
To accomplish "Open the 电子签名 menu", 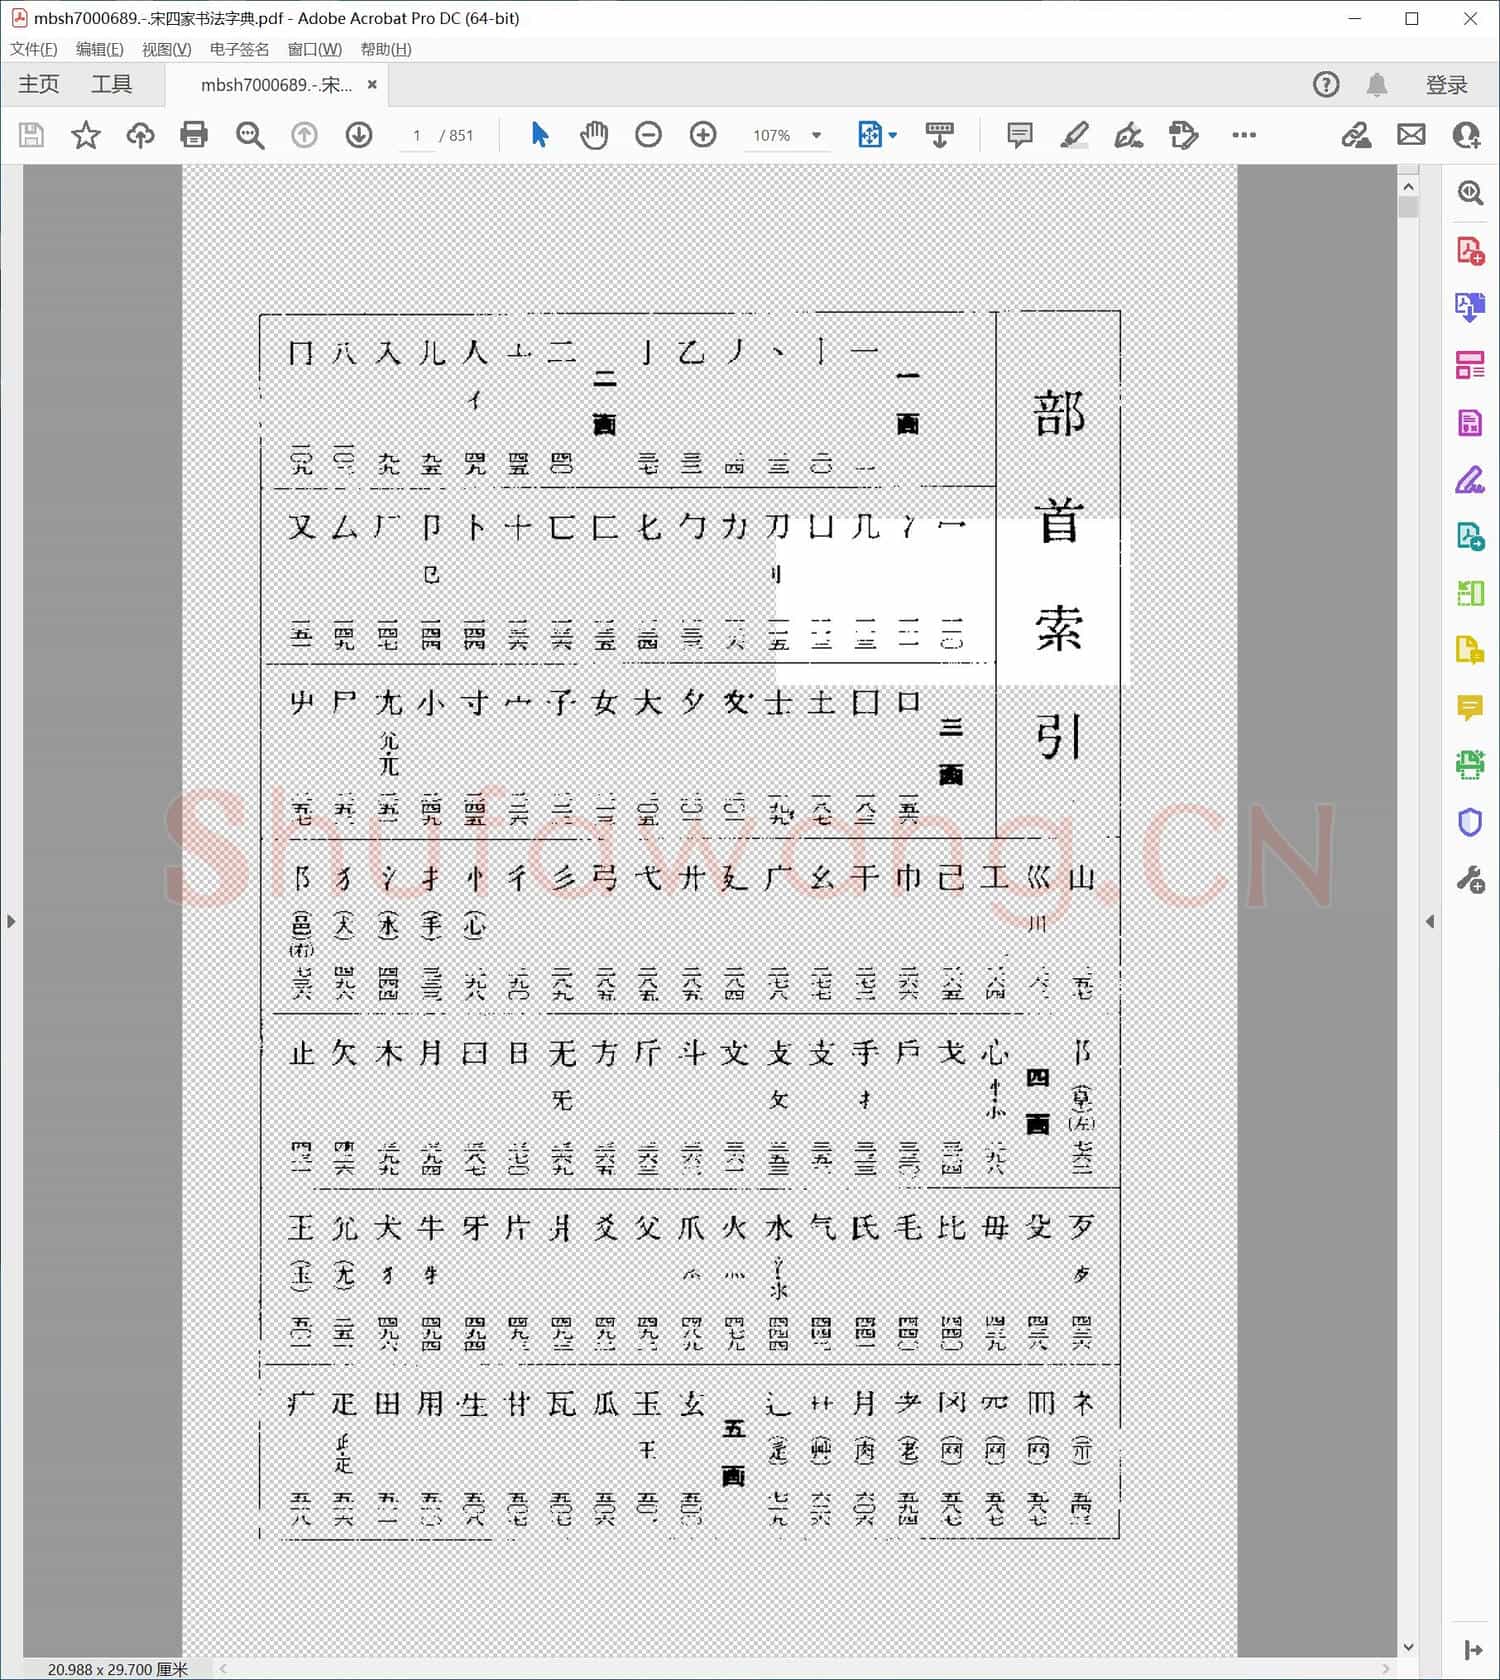I will point(239,49).
